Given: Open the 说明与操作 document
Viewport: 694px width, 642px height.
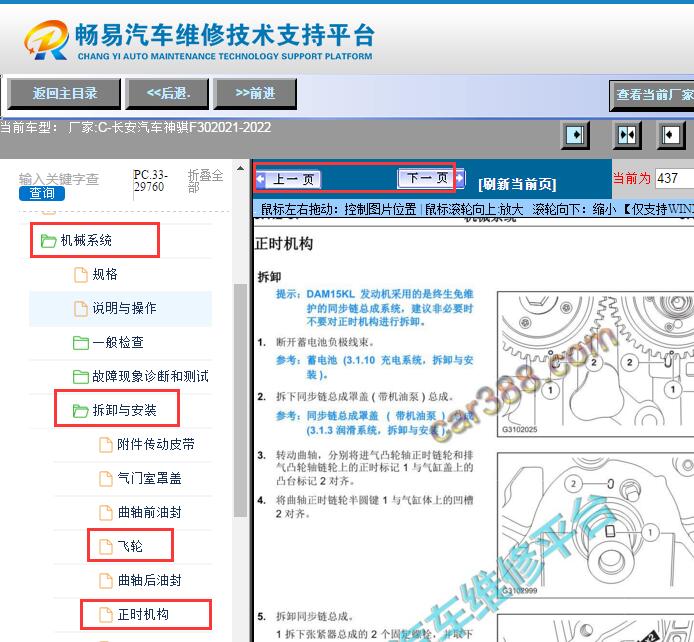Looking at the screenshot, I should click(x=124, y=308).
